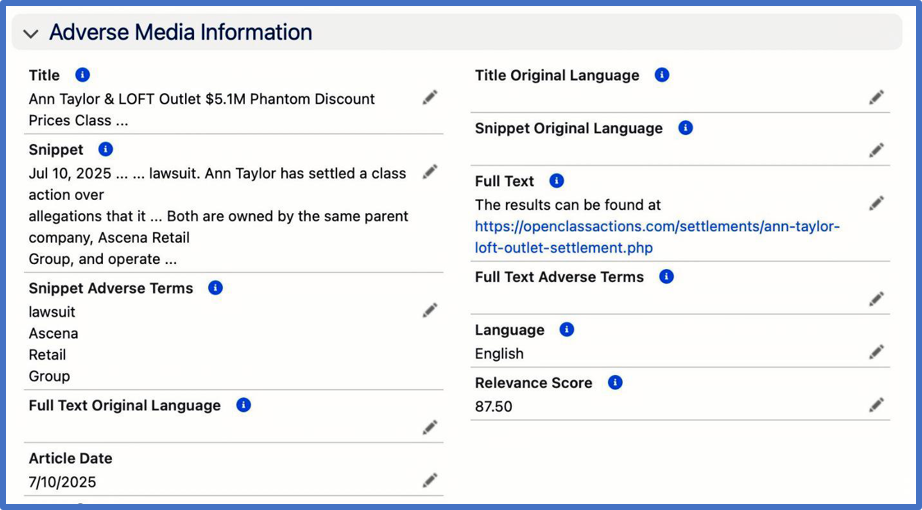Click the article date value 7/10/2025
This screenshot has width=922, height=510.
(62, 482)
